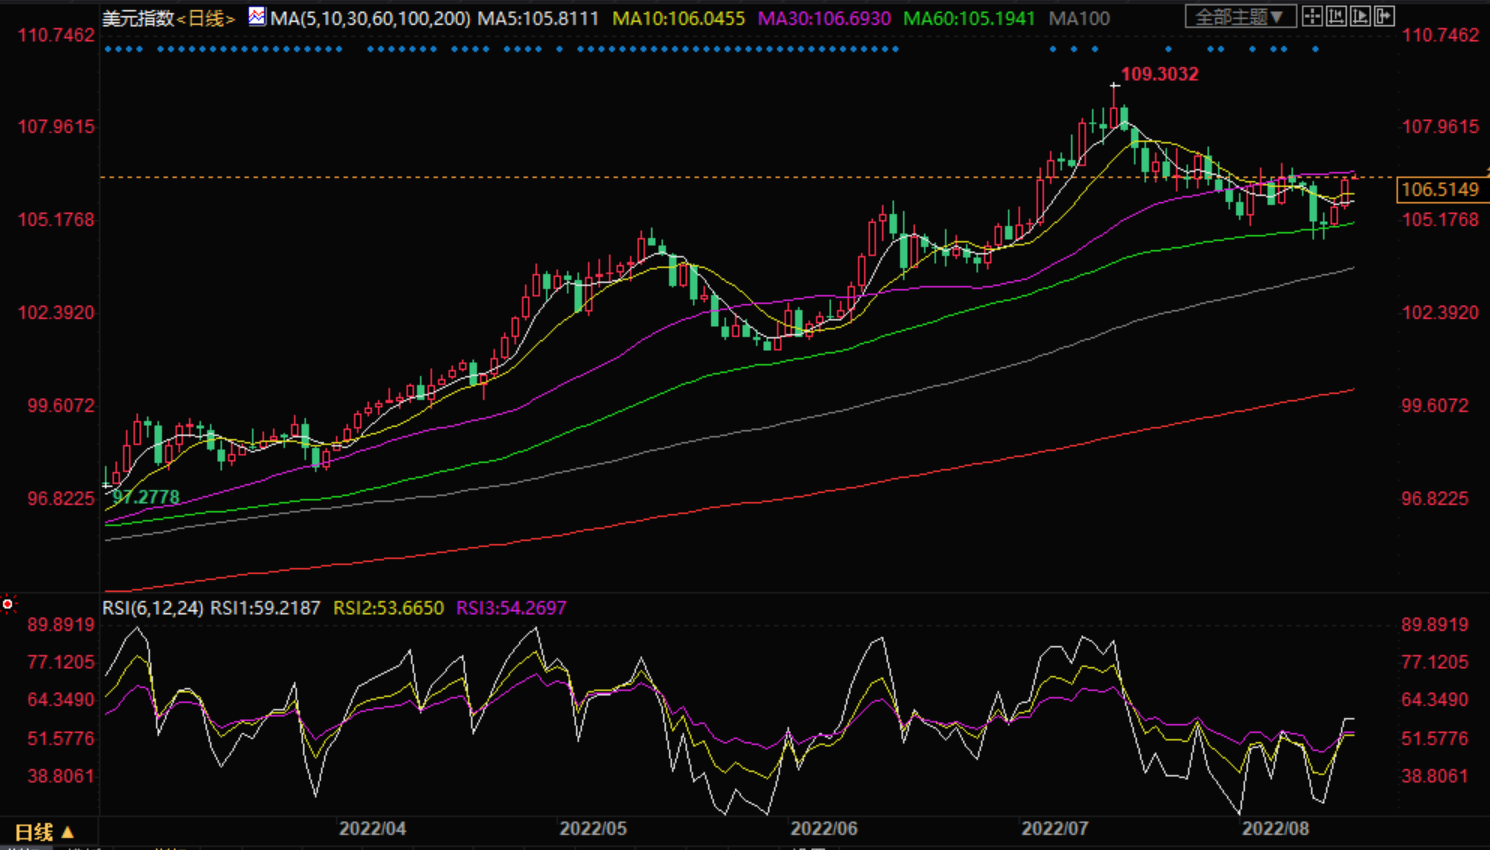Image resolution: width=1490 pixels, height=850 pixels.
Task: Expand the 日线 period selector at bottom left
Action: (44, 832)
